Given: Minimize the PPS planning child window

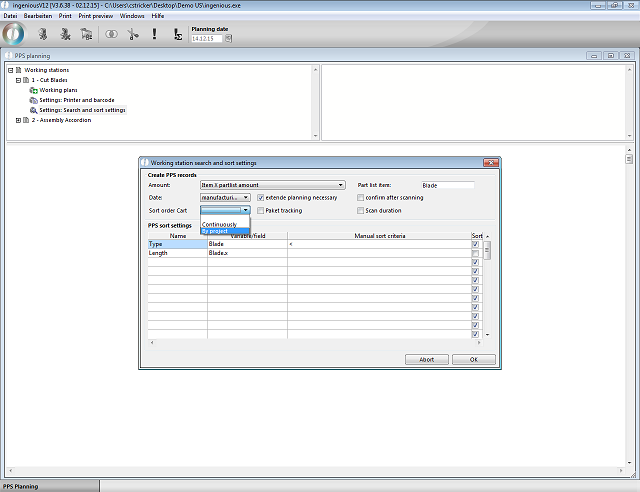Looking at the screenshot, I should [594, 56].
